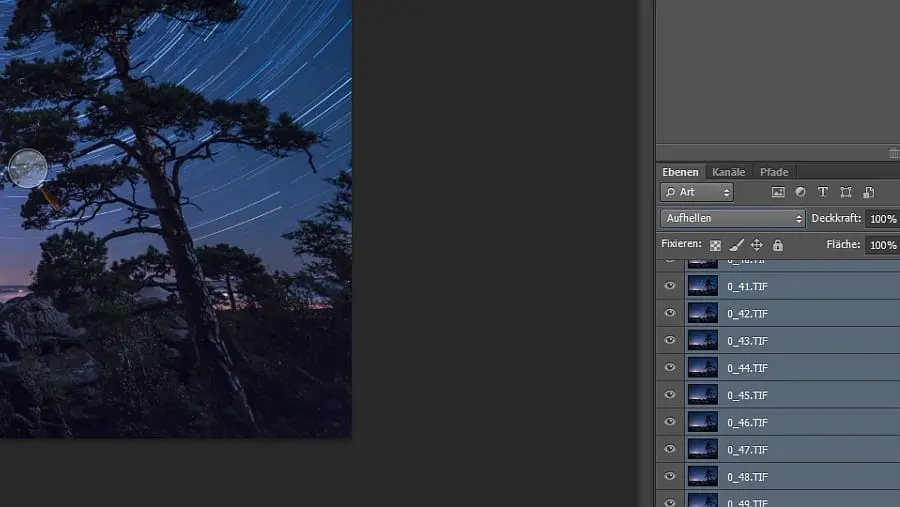
Task: Filter layers by type (T) icon
Action: pos(823,192)
